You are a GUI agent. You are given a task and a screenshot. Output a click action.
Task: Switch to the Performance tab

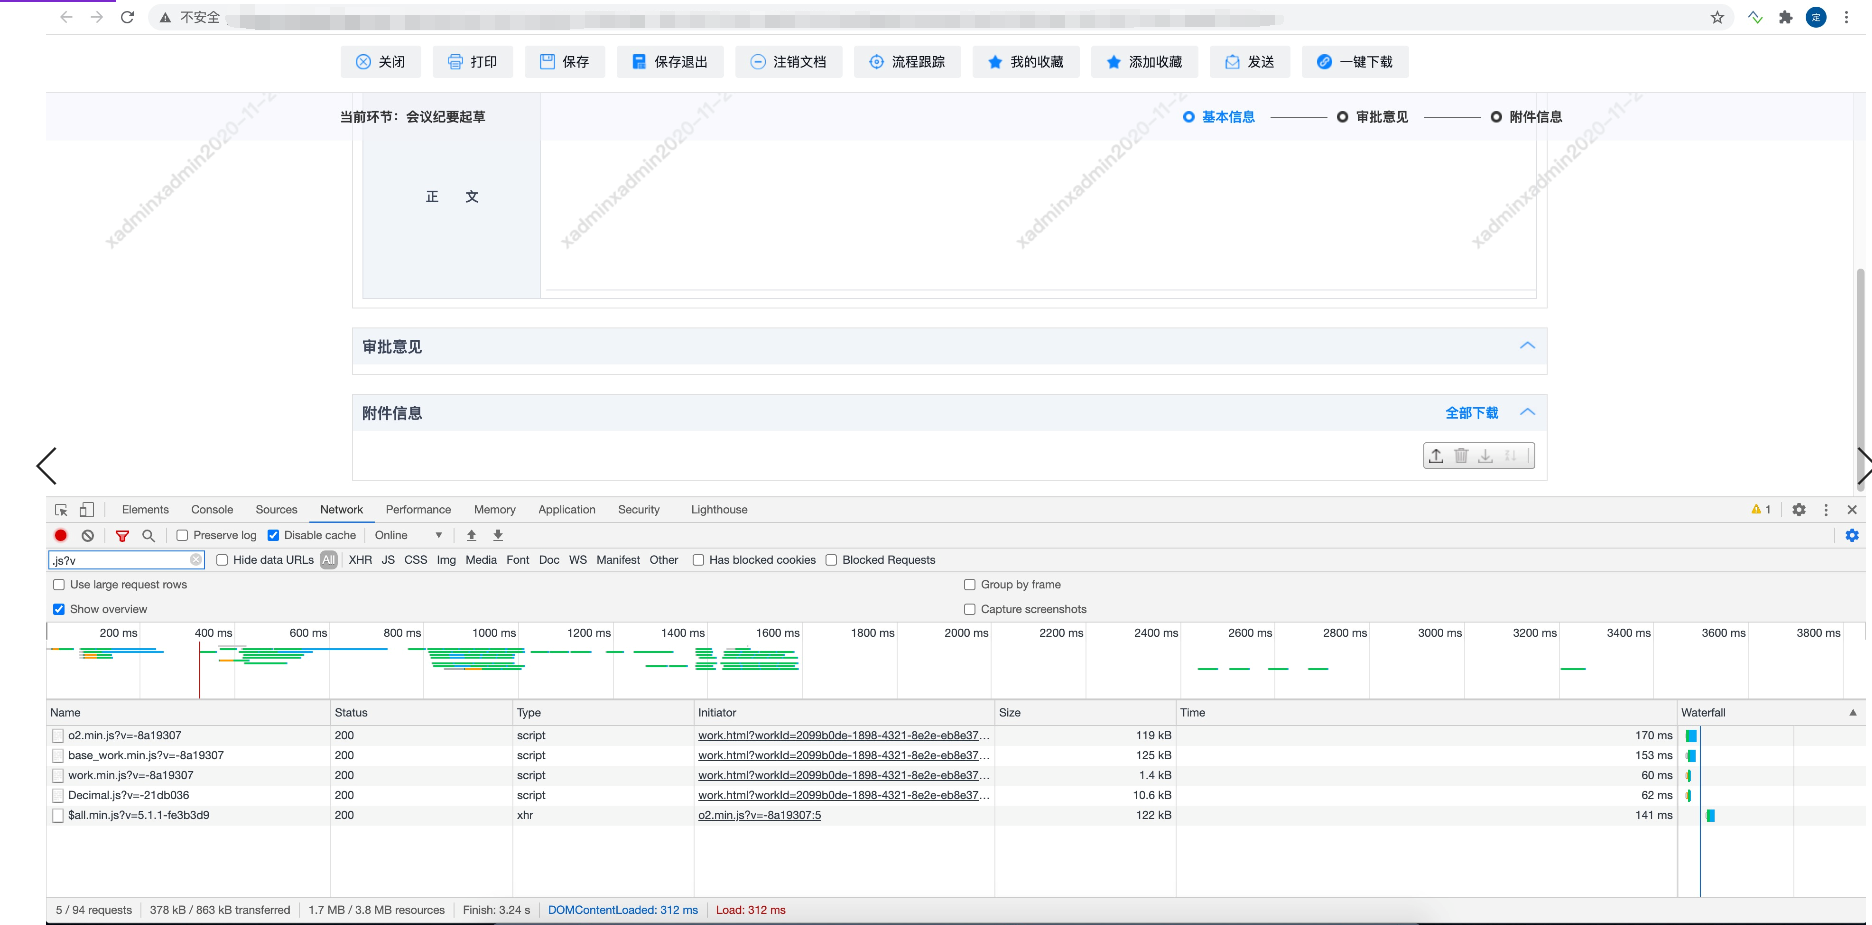418,510
